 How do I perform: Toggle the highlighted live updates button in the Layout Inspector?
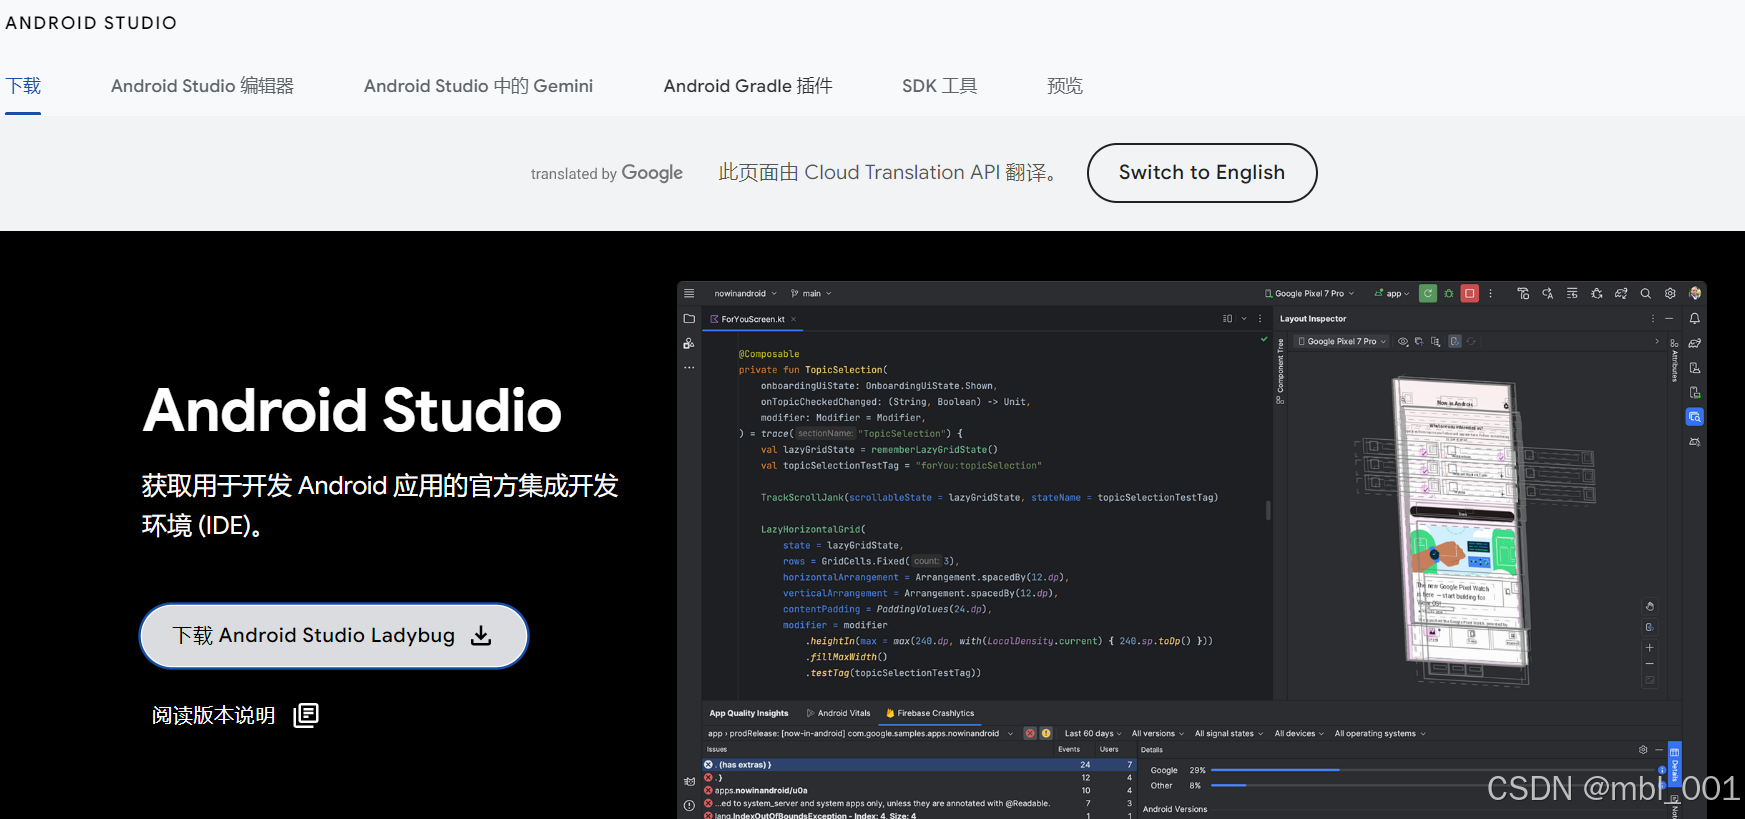tap(1455, 341)
